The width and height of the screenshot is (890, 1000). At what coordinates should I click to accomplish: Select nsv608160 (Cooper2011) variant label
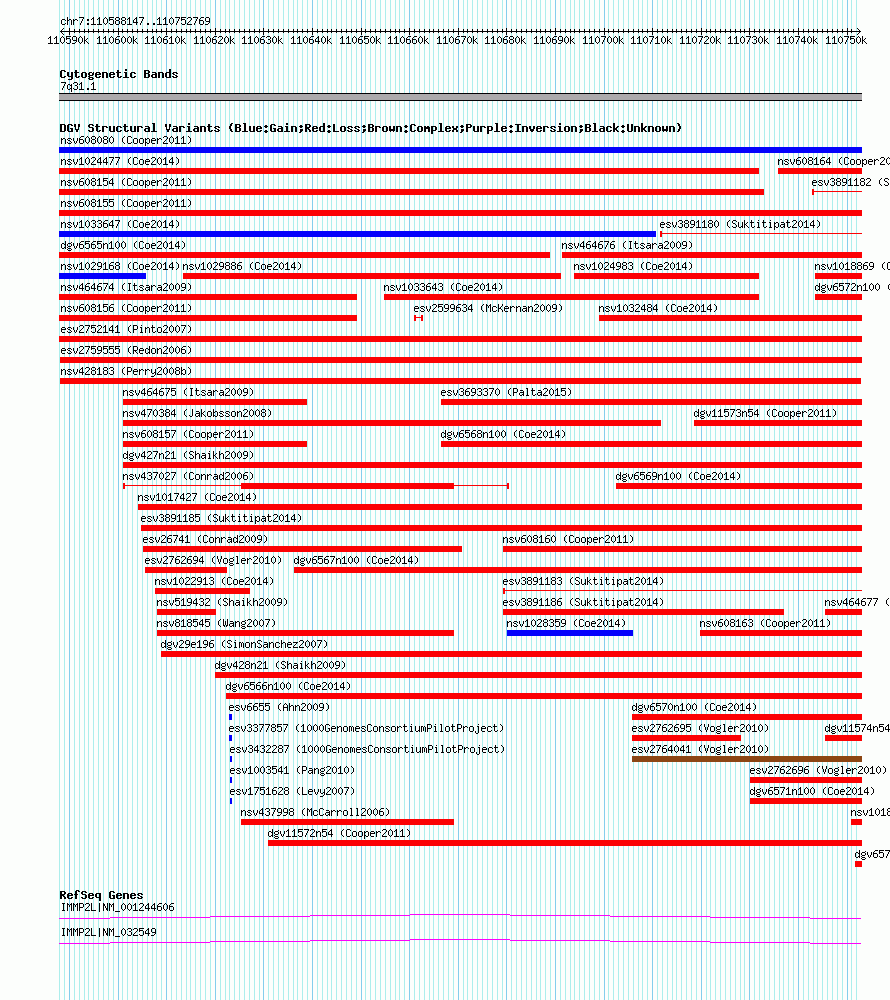(568, 540)
